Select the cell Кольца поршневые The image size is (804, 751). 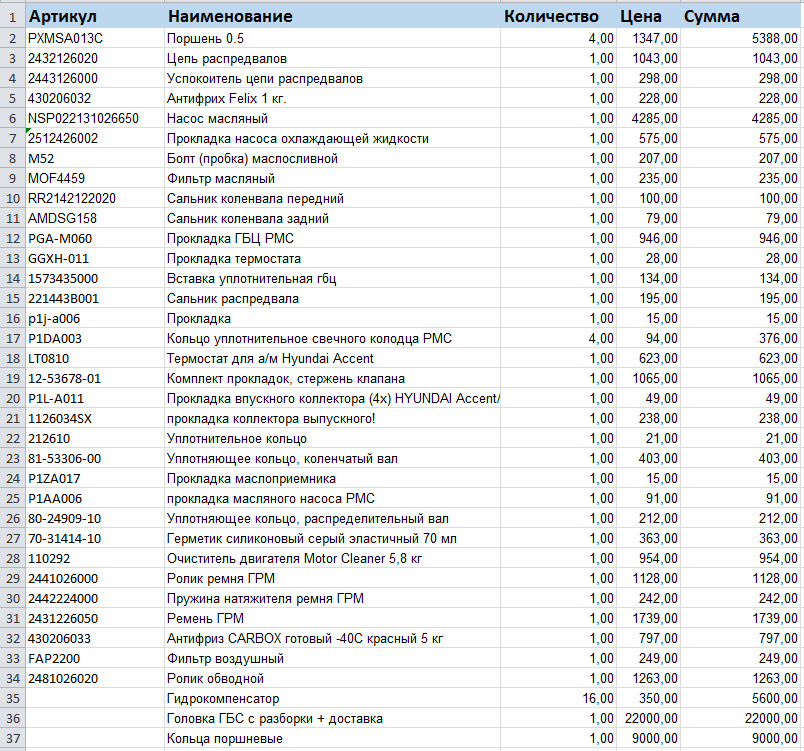pyautogui.click(x=332, y=739)
